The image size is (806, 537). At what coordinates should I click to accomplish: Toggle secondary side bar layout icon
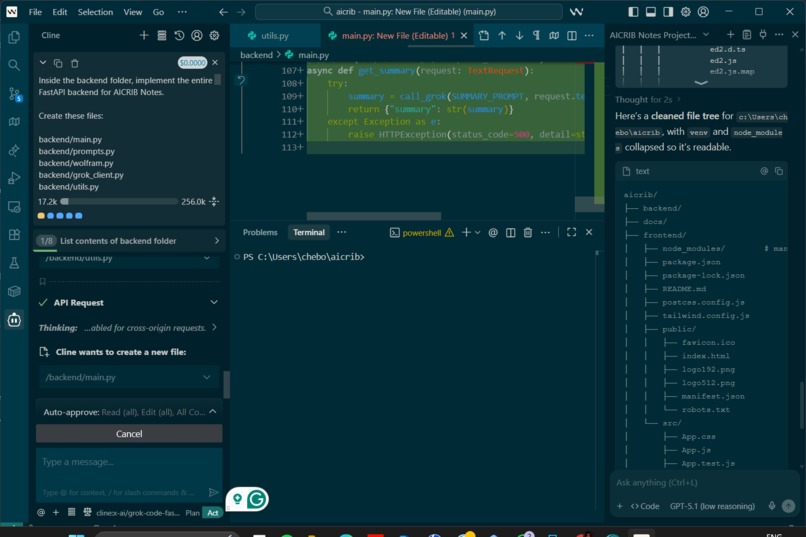click(668, 11)
